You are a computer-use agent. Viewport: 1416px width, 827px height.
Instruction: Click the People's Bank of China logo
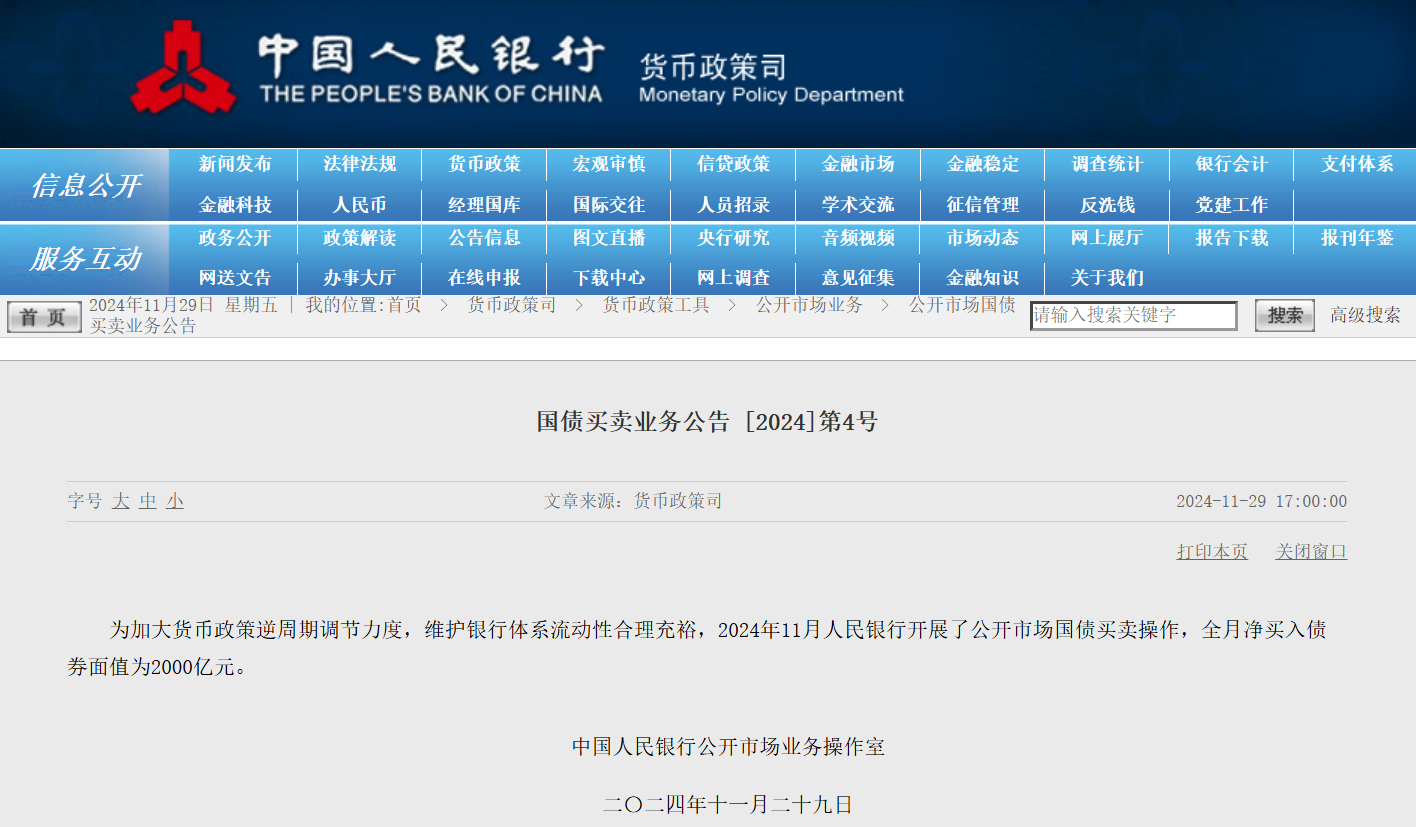pos(183,68)
